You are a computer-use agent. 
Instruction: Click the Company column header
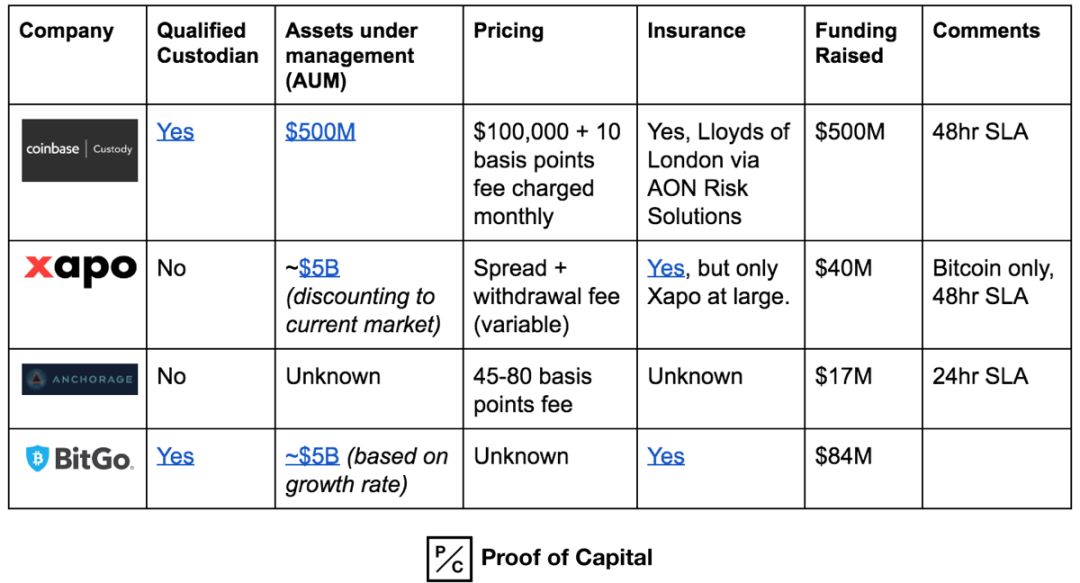tap(66, 30)
